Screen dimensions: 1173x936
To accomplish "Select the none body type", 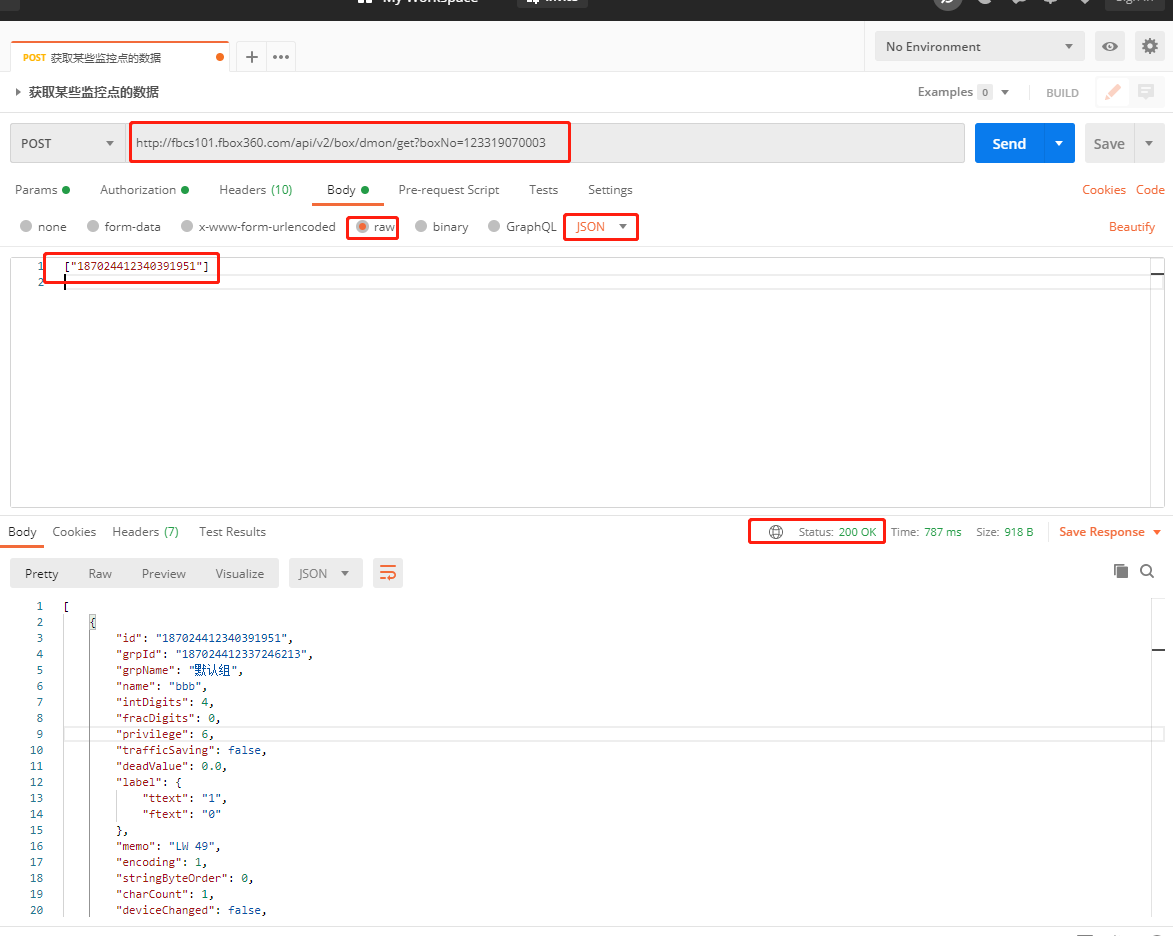I will point(43,227).
